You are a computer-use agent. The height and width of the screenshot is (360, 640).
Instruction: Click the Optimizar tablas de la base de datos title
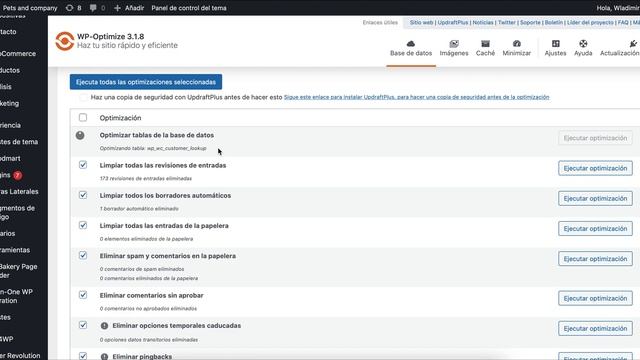pyautogui.click(x=157, y=135)
